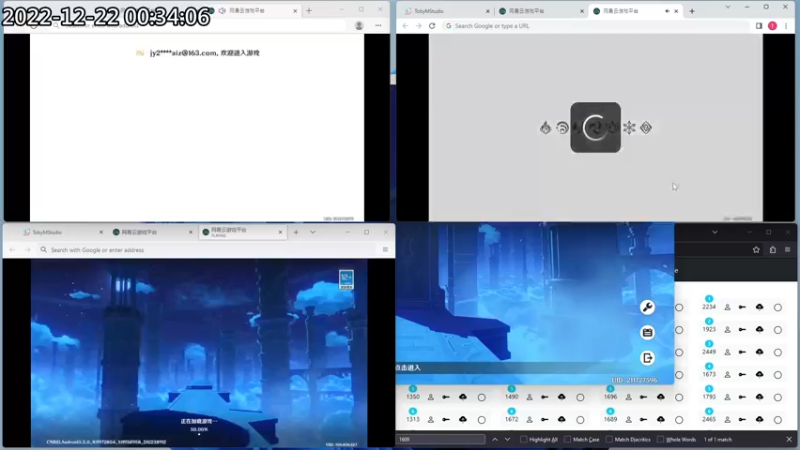
Task: Select the radio button for row 2234
Action: [x=778, y=307]
